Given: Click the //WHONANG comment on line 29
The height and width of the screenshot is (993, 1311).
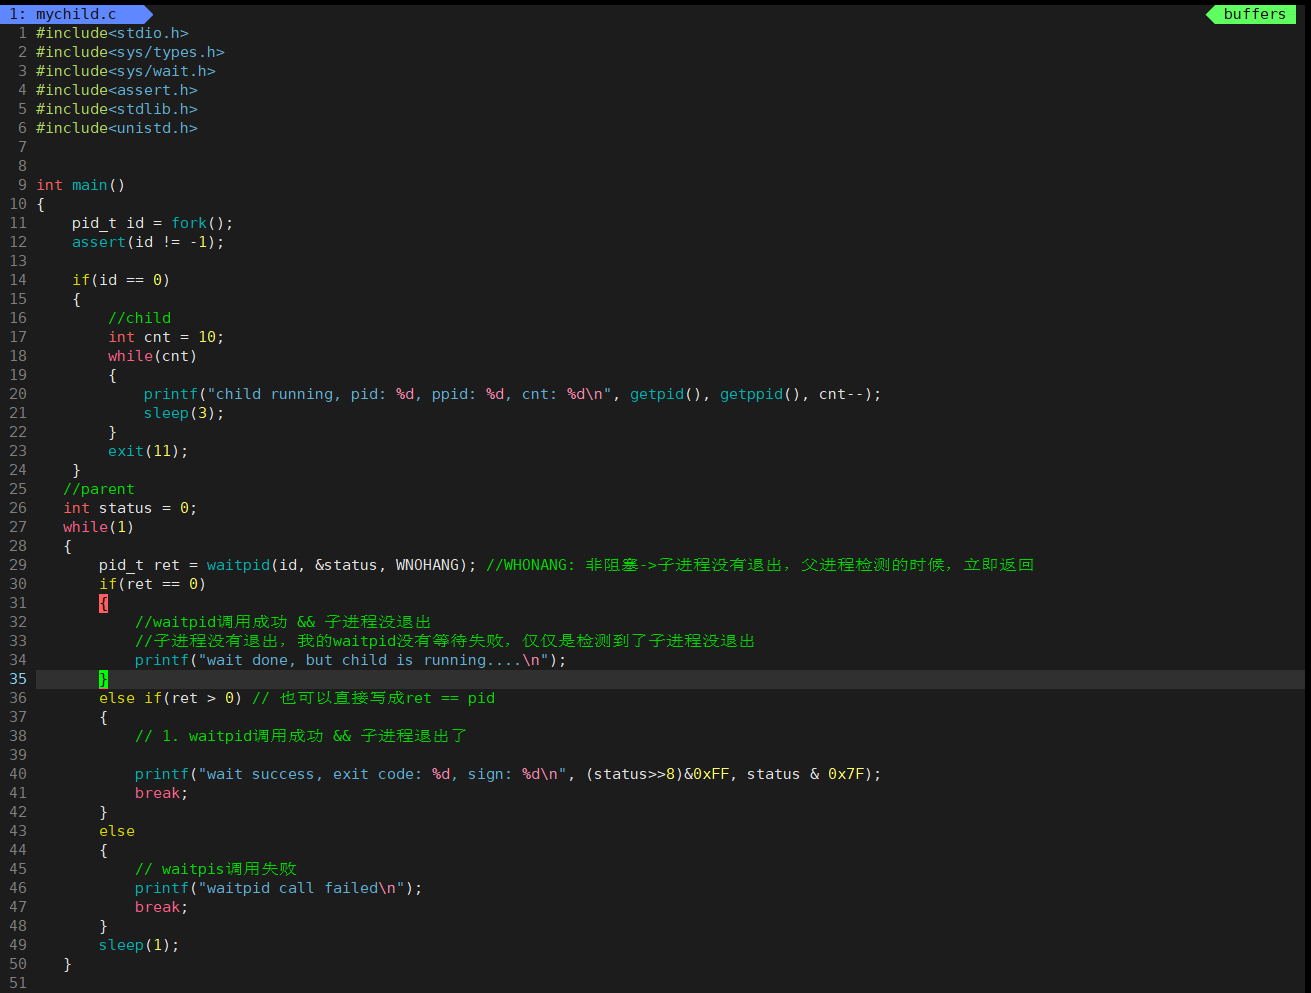Looking at the screenshot, I should (760, 565).
